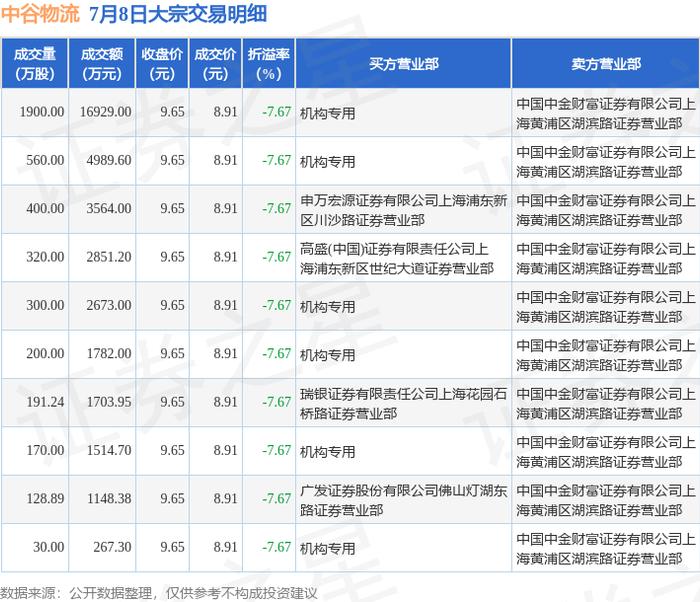The height and width of the screenshot is (602, 700).
Task: Select the 折溢率(%) column header
Action: tap(269, 63)
